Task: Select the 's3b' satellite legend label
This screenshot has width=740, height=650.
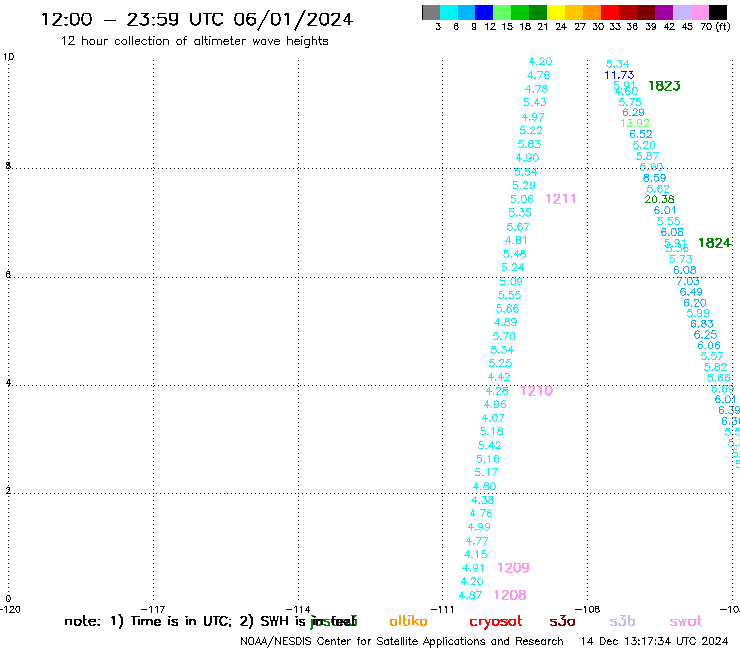Action: 622,621
